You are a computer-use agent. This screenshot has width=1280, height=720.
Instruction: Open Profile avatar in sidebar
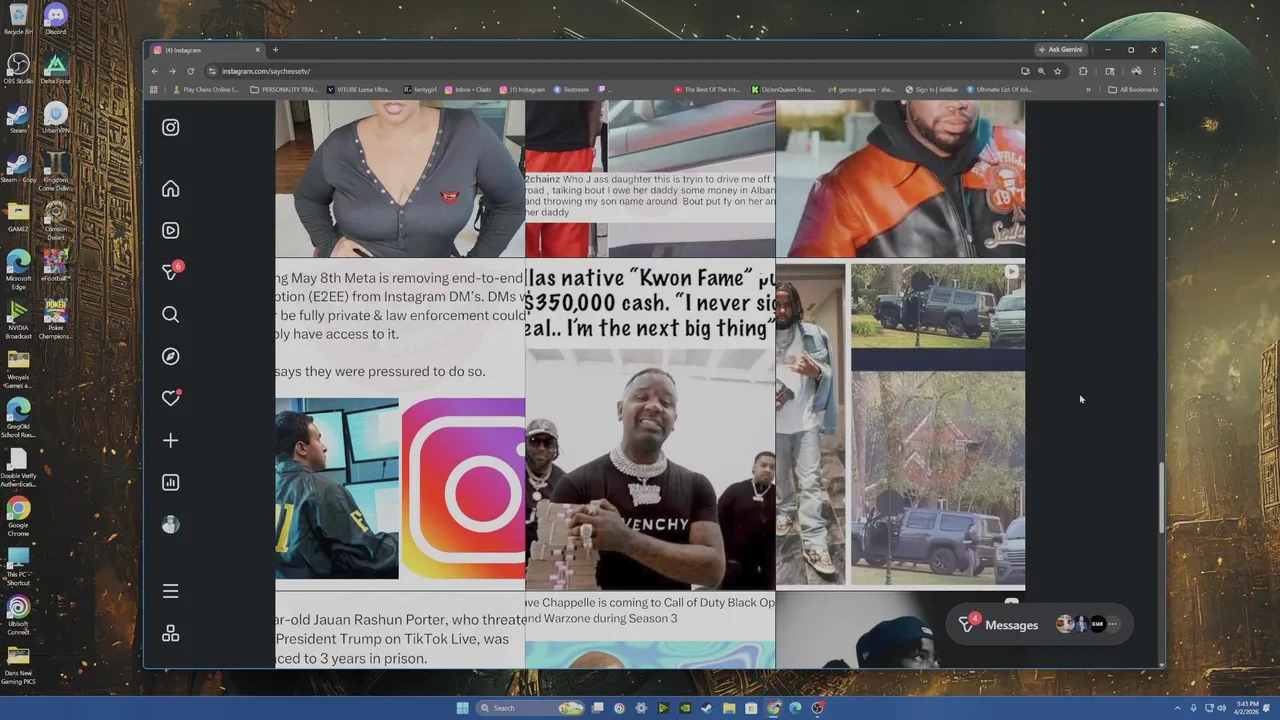click(171, 524)
